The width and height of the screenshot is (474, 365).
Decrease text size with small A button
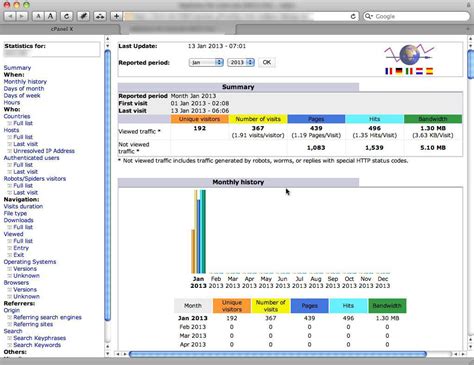tap(38, 16)
